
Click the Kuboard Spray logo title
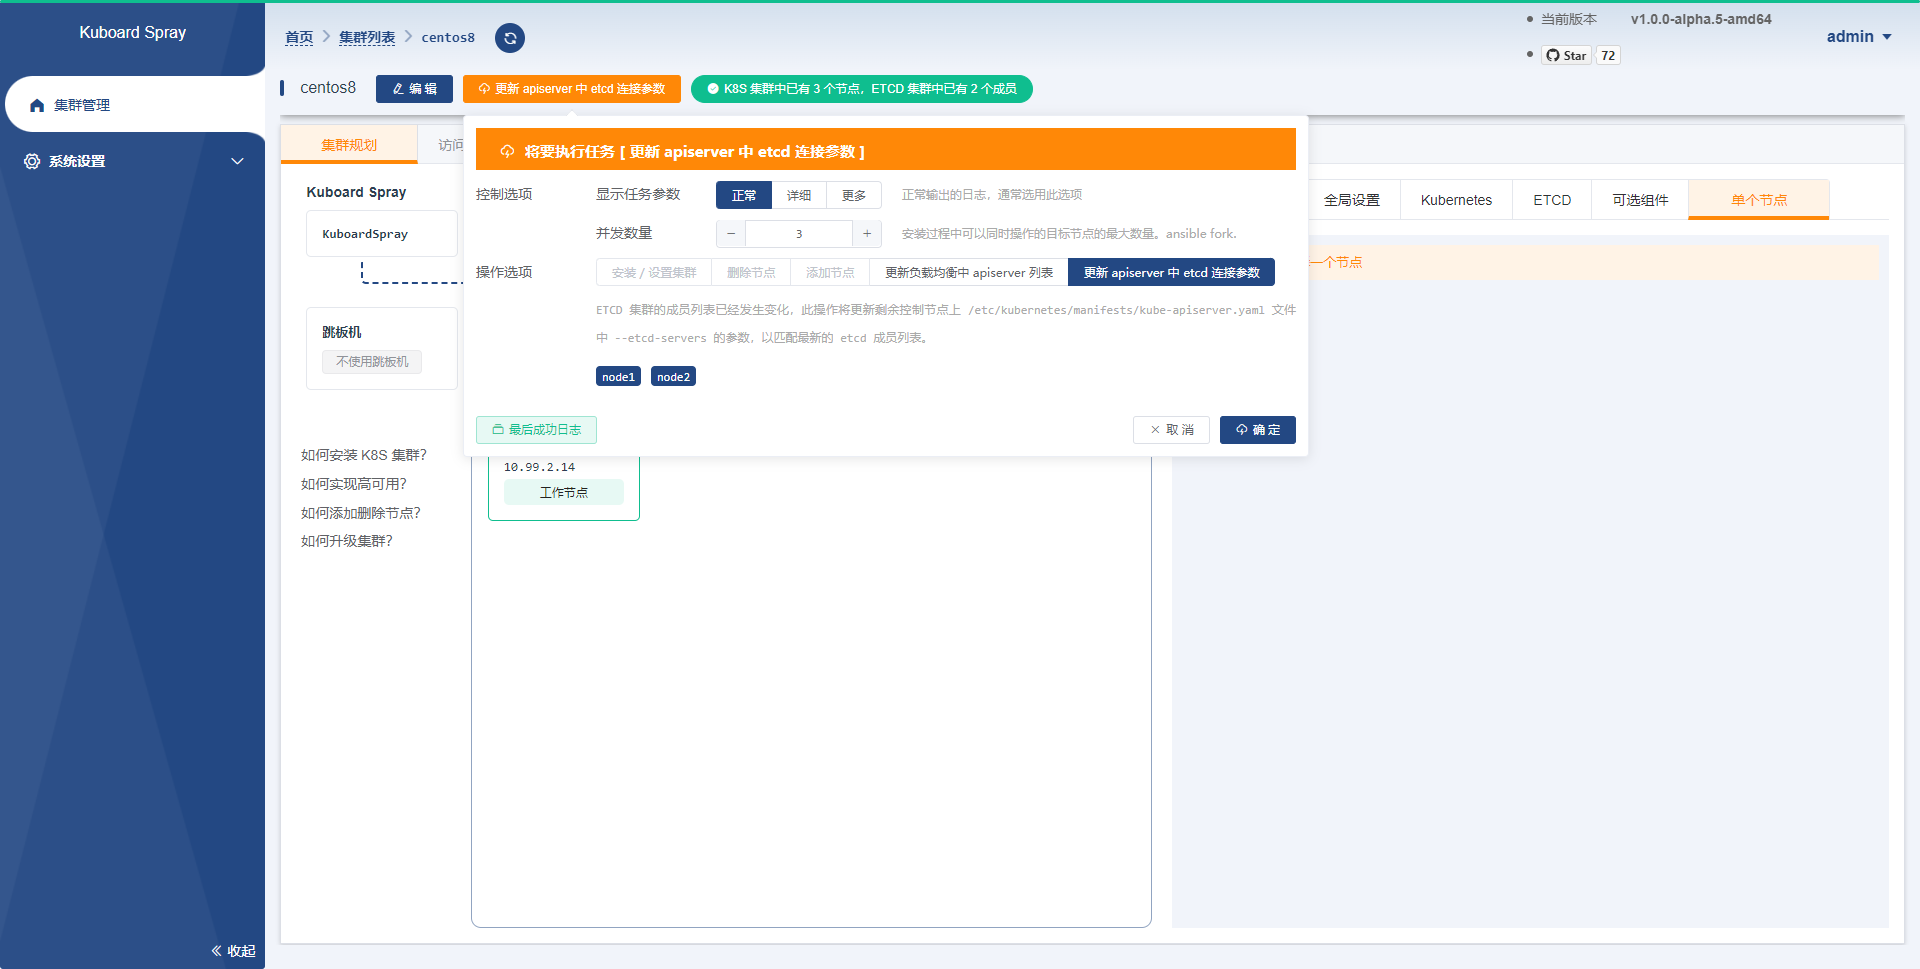(x=133, y=33)
